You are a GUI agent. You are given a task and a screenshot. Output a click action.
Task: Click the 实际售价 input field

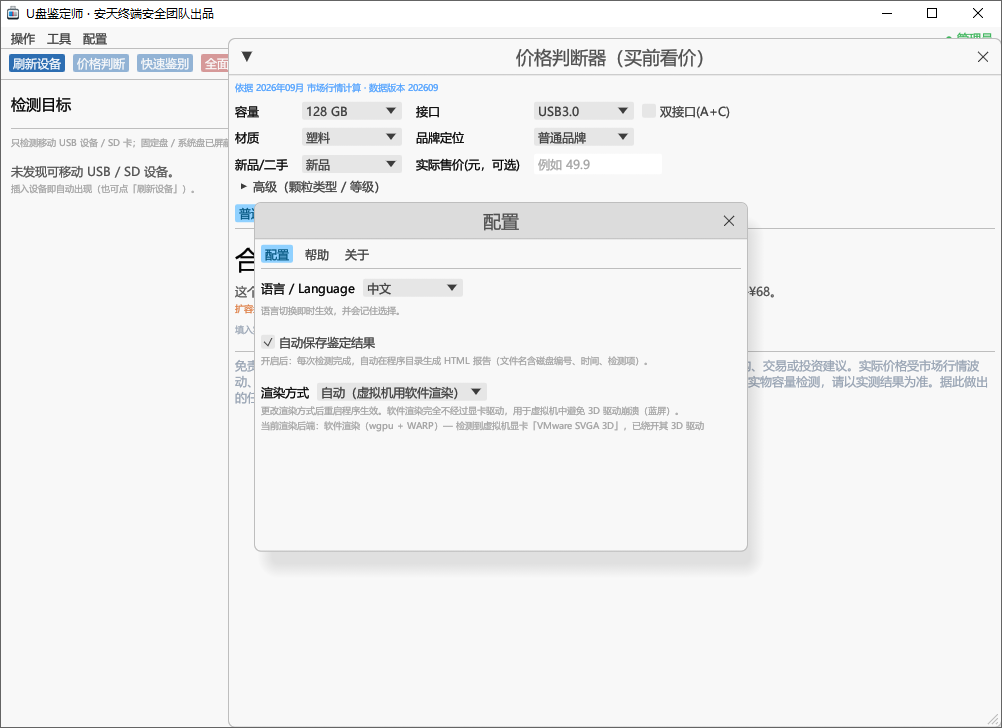point(597,164)
